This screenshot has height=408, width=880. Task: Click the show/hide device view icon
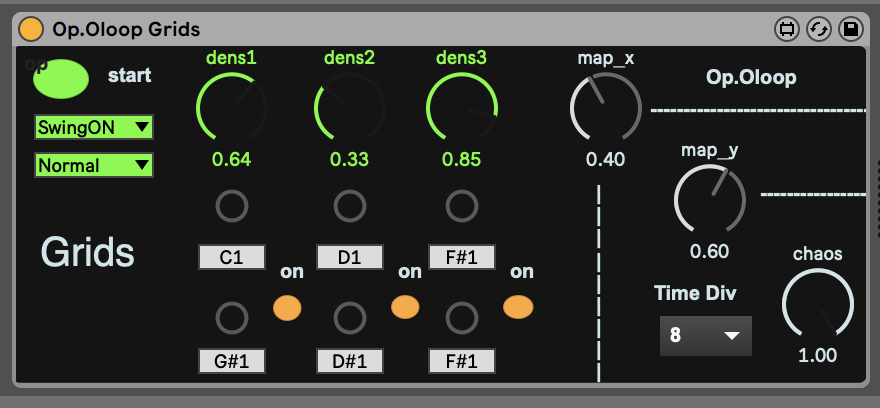pyautogui.click(x=787, y=30)
